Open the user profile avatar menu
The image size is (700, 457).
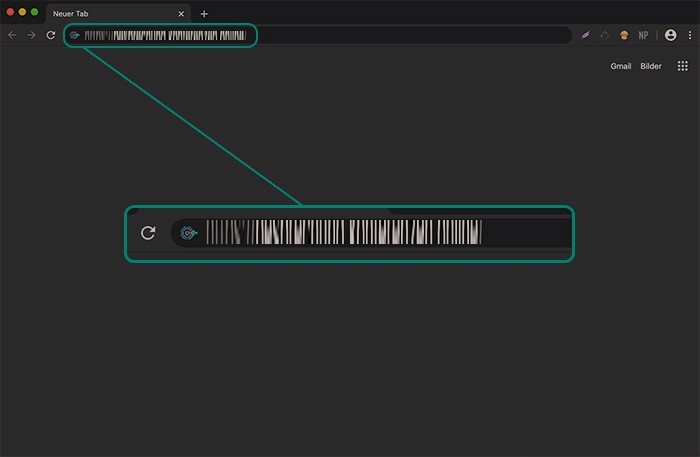(671, 35)
